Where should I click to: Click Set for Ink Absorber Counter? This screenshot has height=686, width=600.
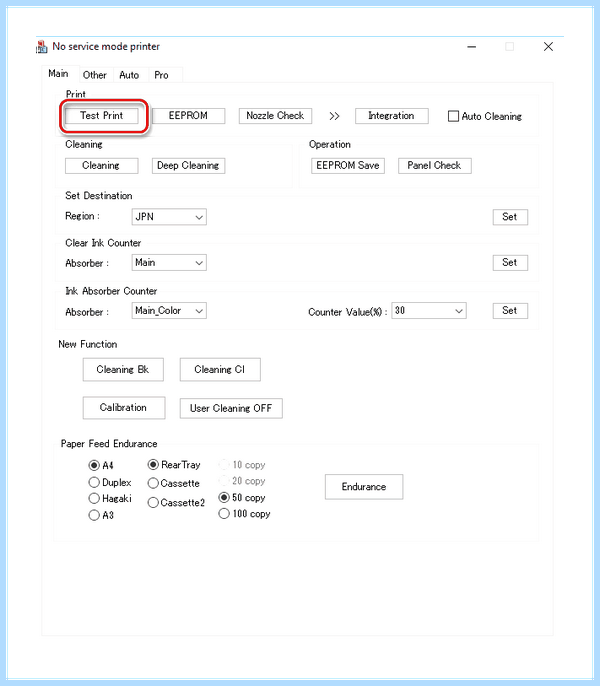click(510, 311)
